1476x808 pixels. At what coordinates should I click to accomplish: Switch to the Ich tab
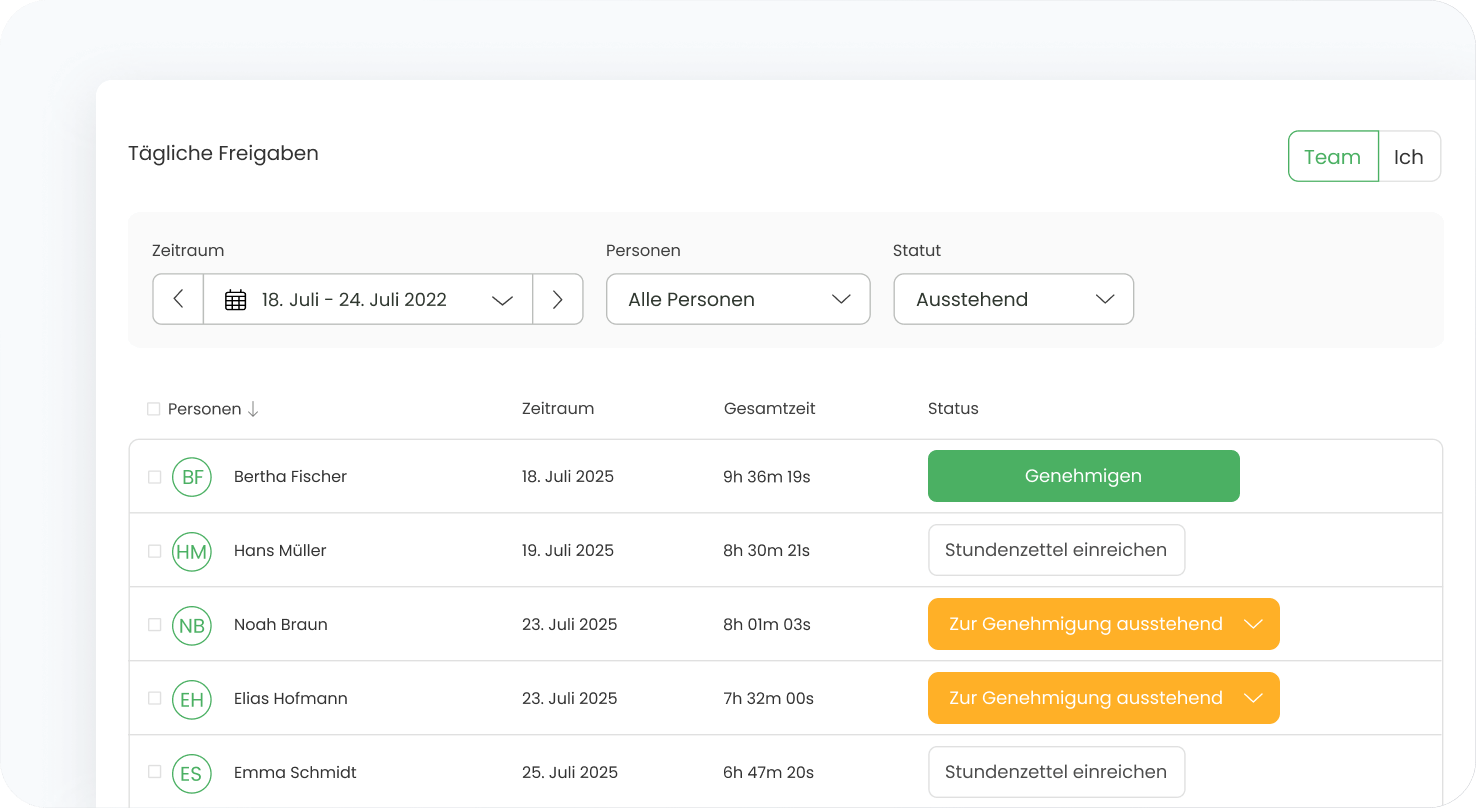pyautogui.click(x=1408, y=157)
